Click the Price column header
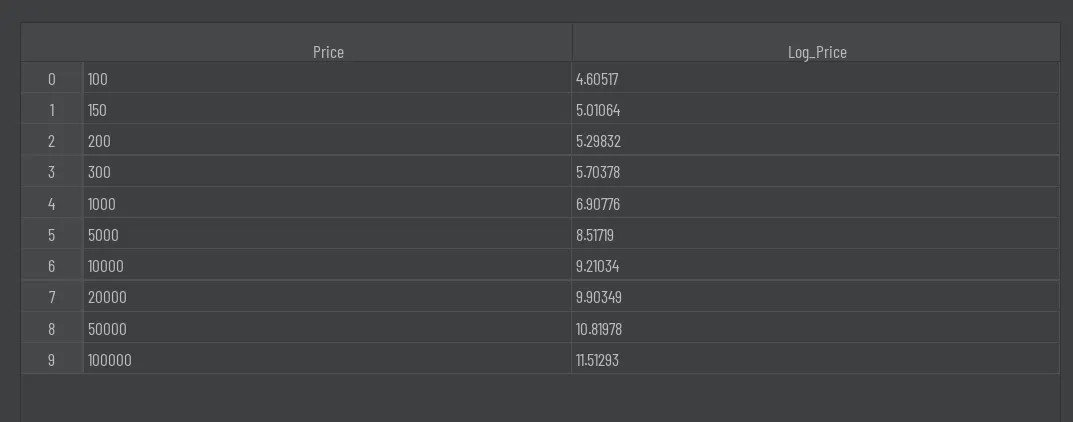The image size is (1073, 422). pos(328,52)
